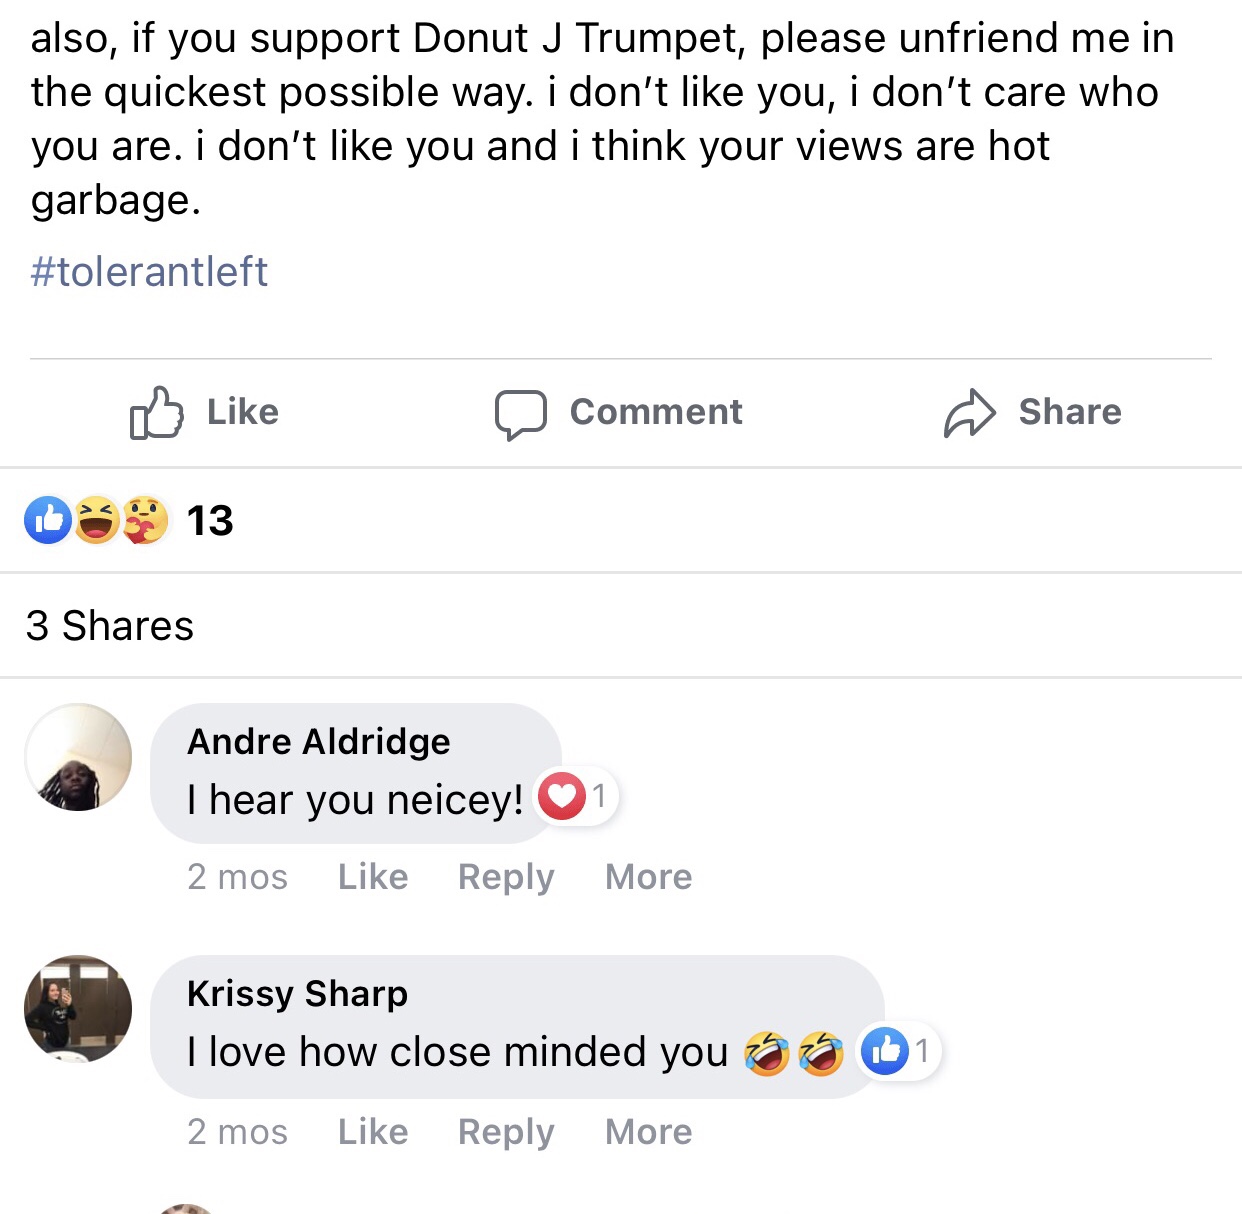Open Krissy Sharp's profile picture
The height and width of the screenshot is (1214, 1242).
click(78, 1008)
